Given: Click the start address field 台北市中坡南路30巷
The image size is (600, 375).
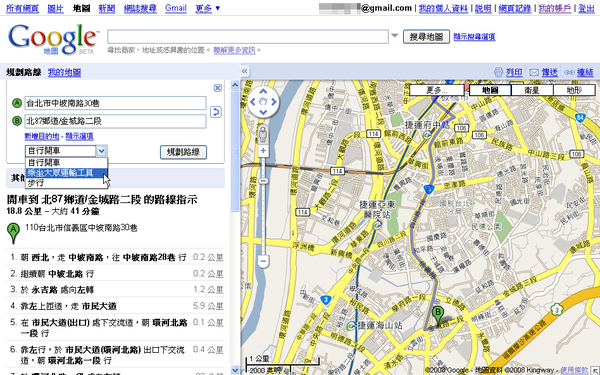Looking at the screenshot, I should point(115,103).
